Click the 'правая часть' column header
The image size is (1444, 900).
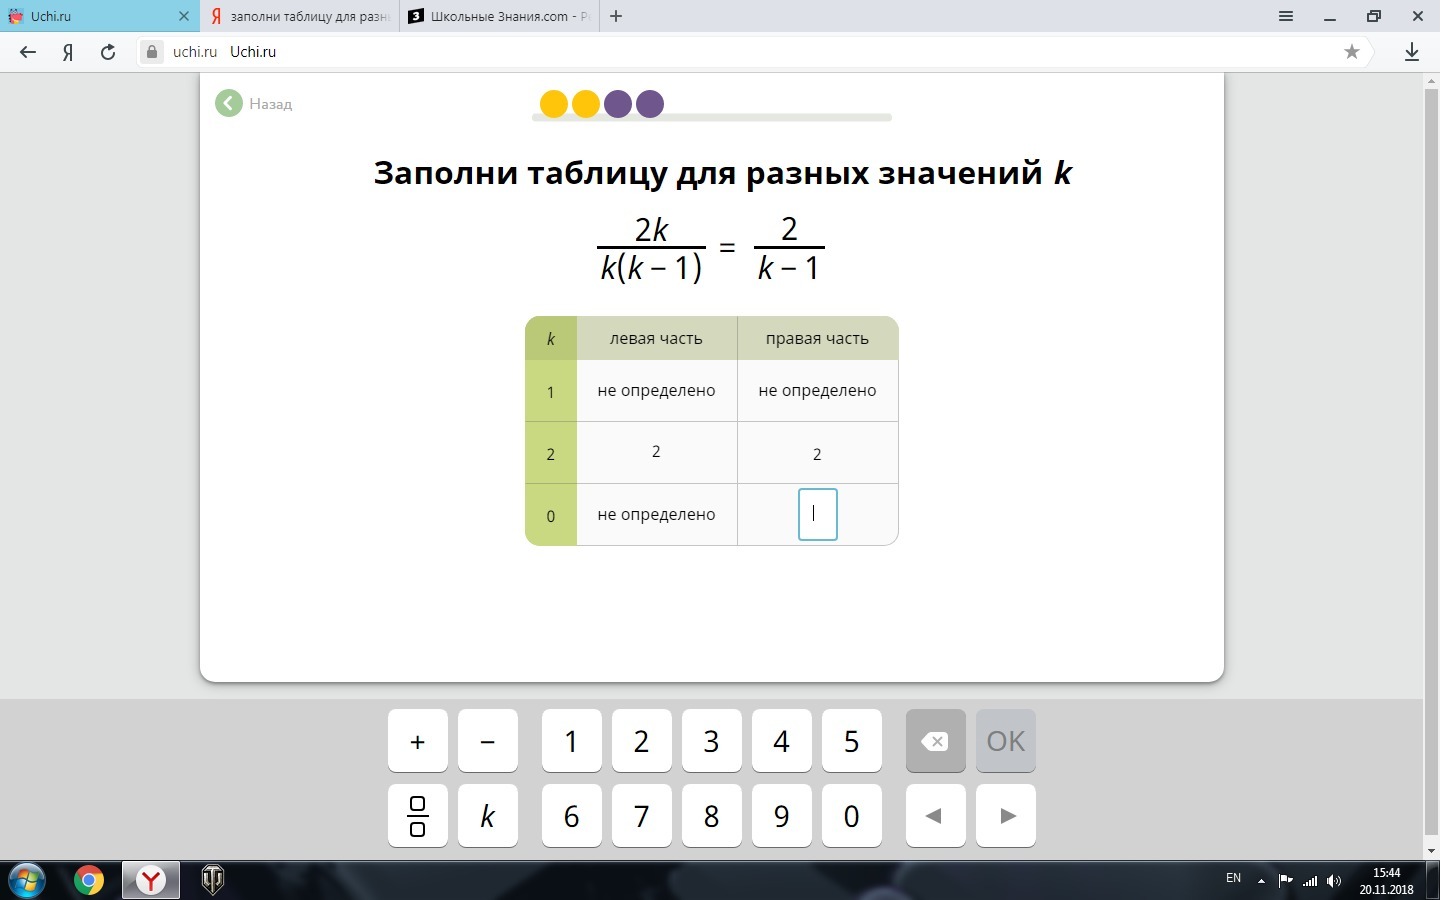817,338
